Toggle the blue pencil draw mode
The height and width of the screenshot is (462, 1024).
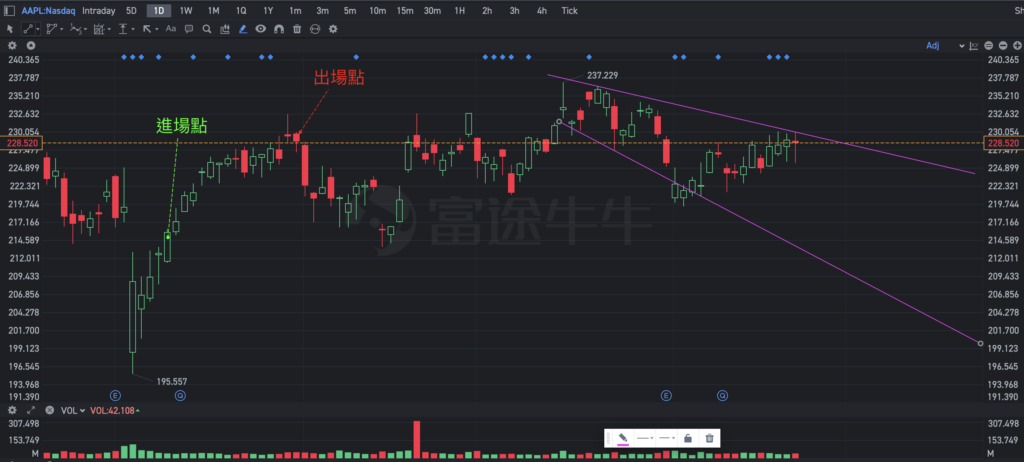tap(243, 29)
